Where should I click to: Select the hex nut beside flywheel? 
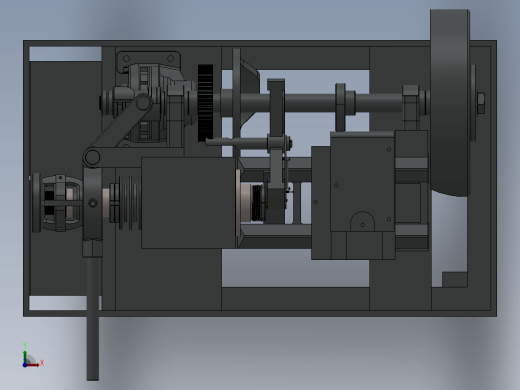[x=481, y=103]
